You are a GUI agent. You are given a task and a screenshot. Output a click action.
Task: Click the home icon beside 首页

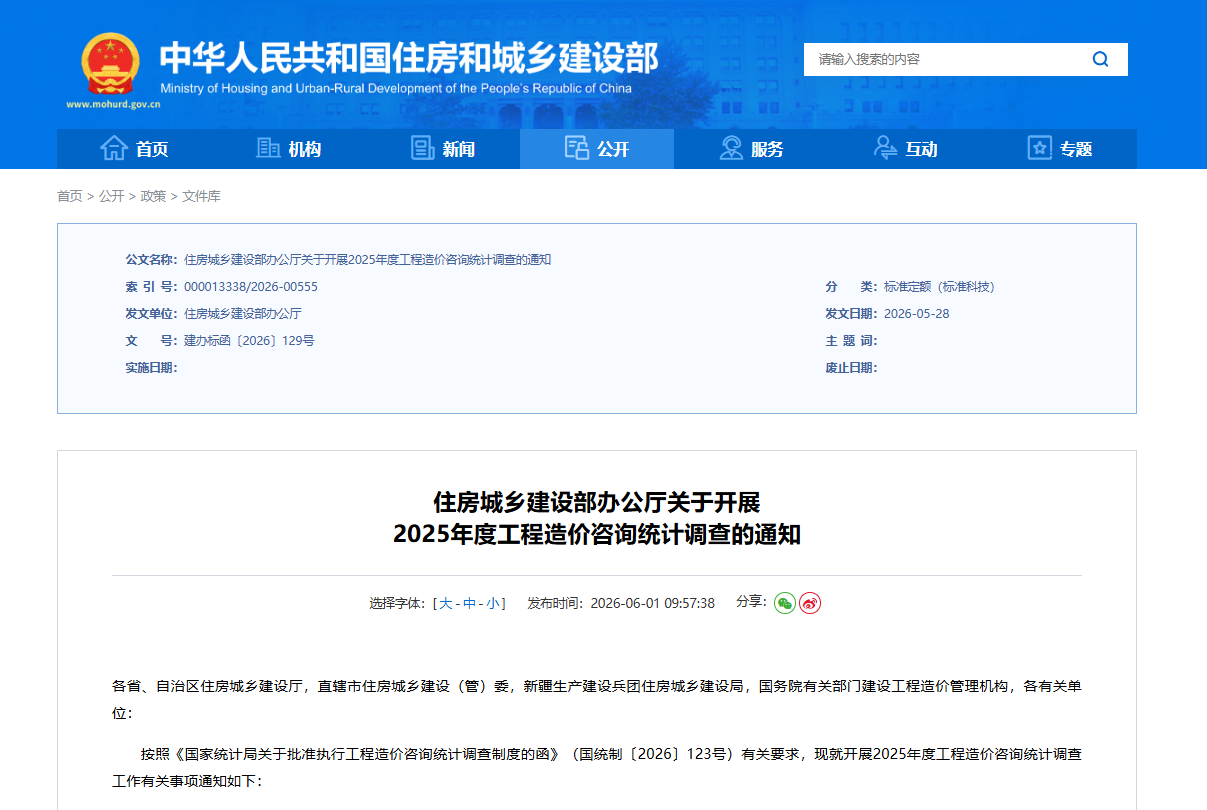[114, 148]
